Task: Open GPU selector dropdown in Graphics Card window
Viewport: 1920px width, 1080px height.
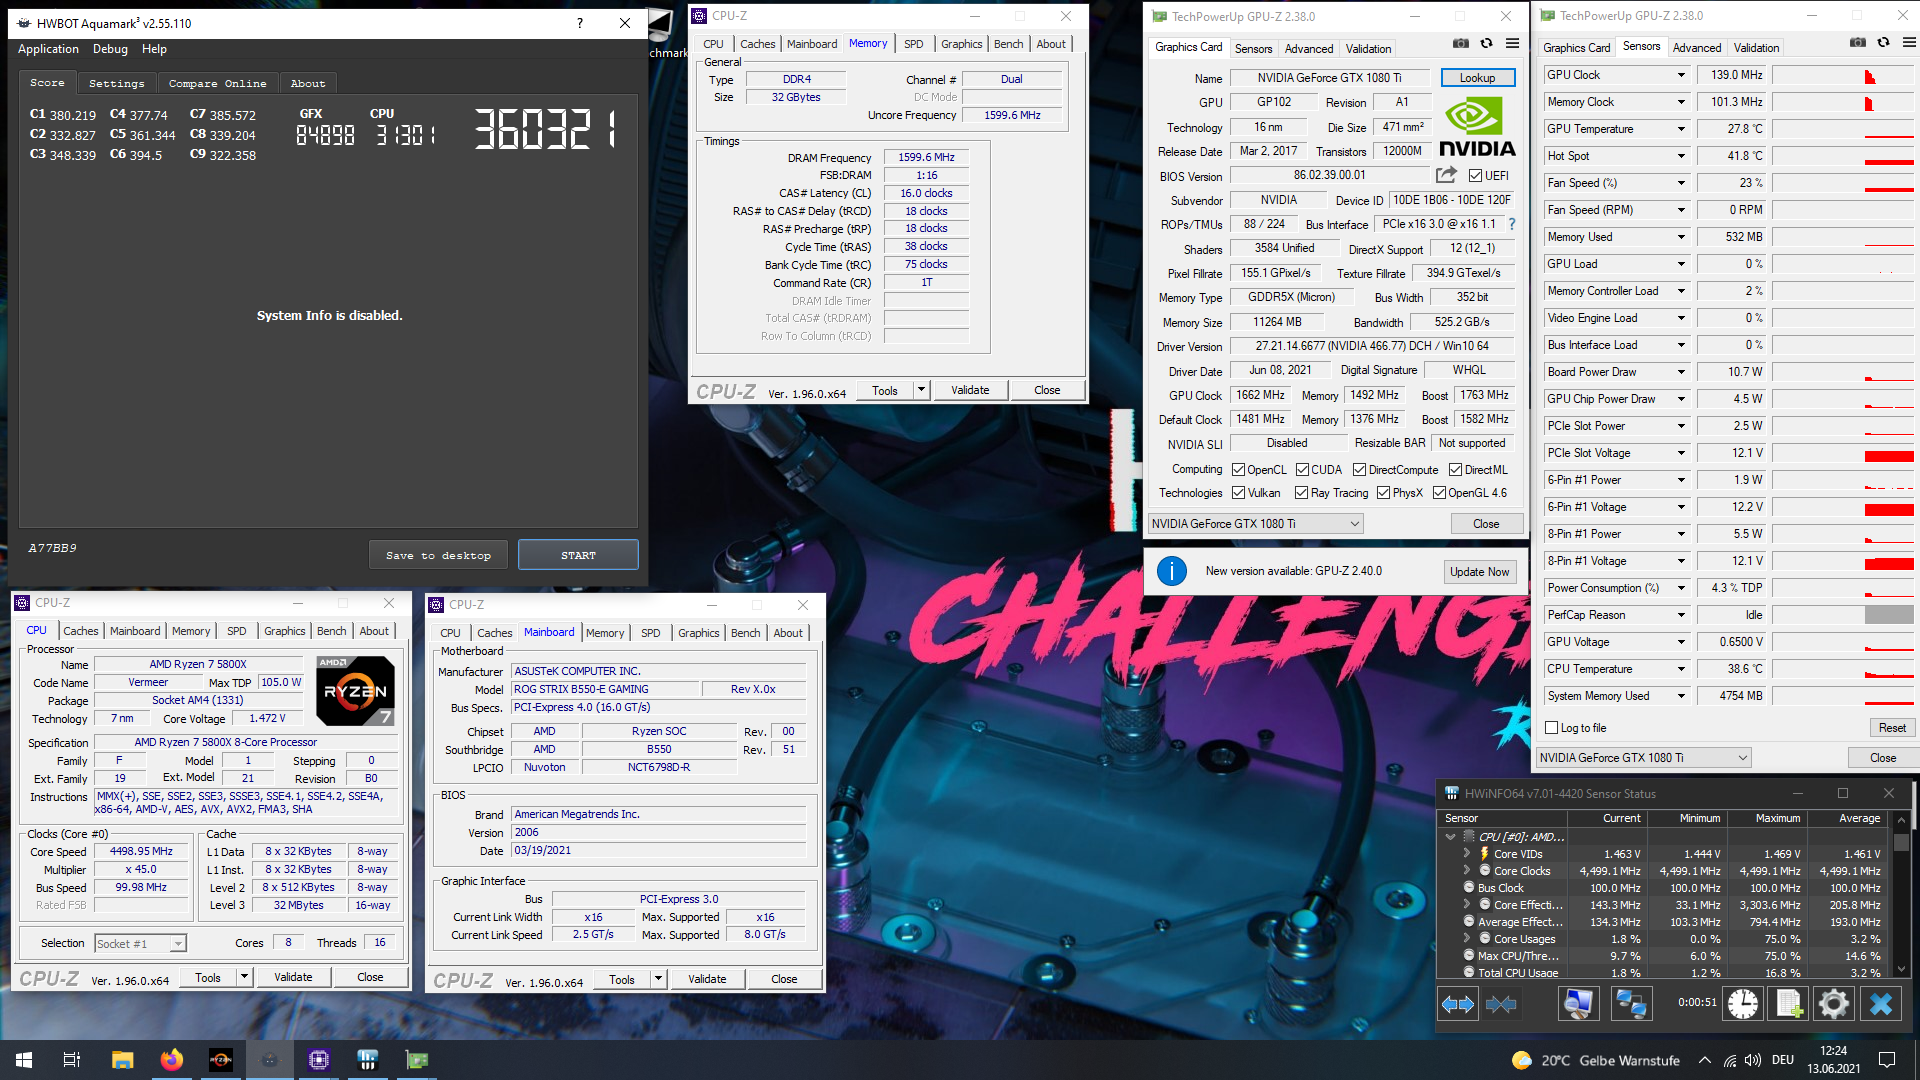Action: [1256, 524]
